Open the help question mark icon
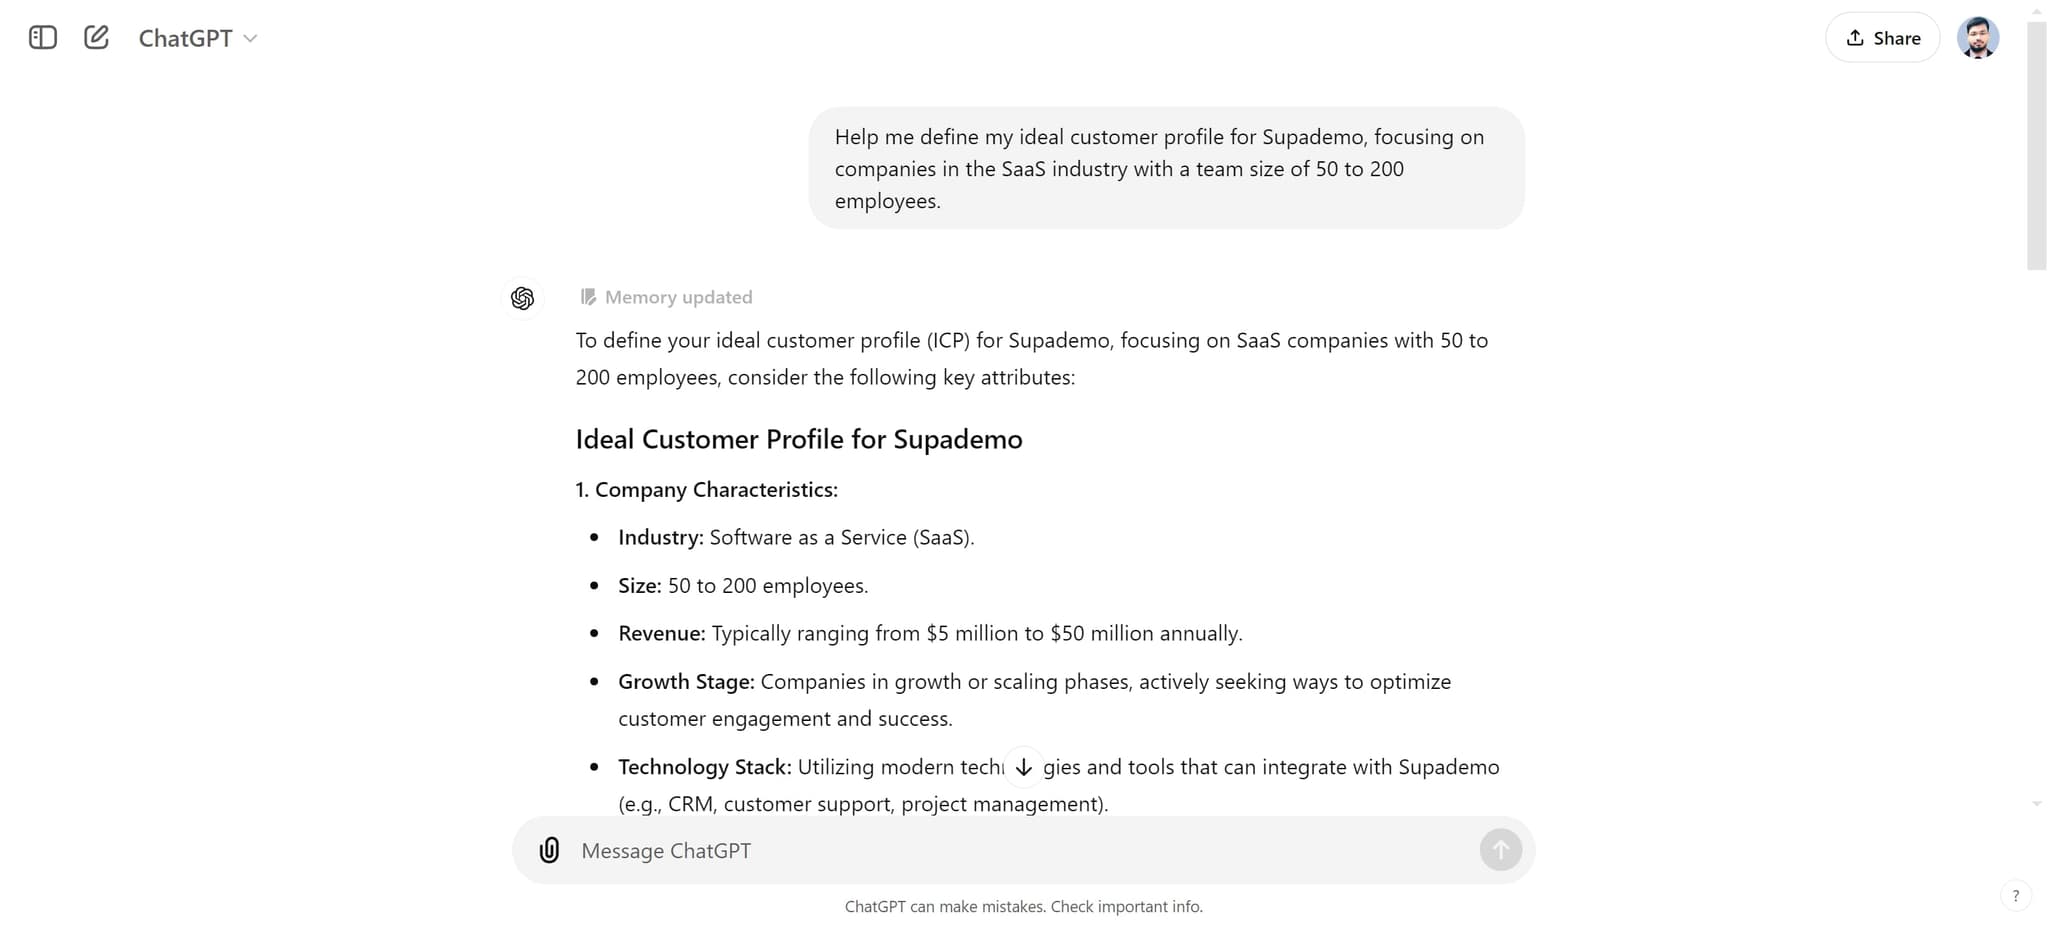2048x927 pixels. 2016,895
